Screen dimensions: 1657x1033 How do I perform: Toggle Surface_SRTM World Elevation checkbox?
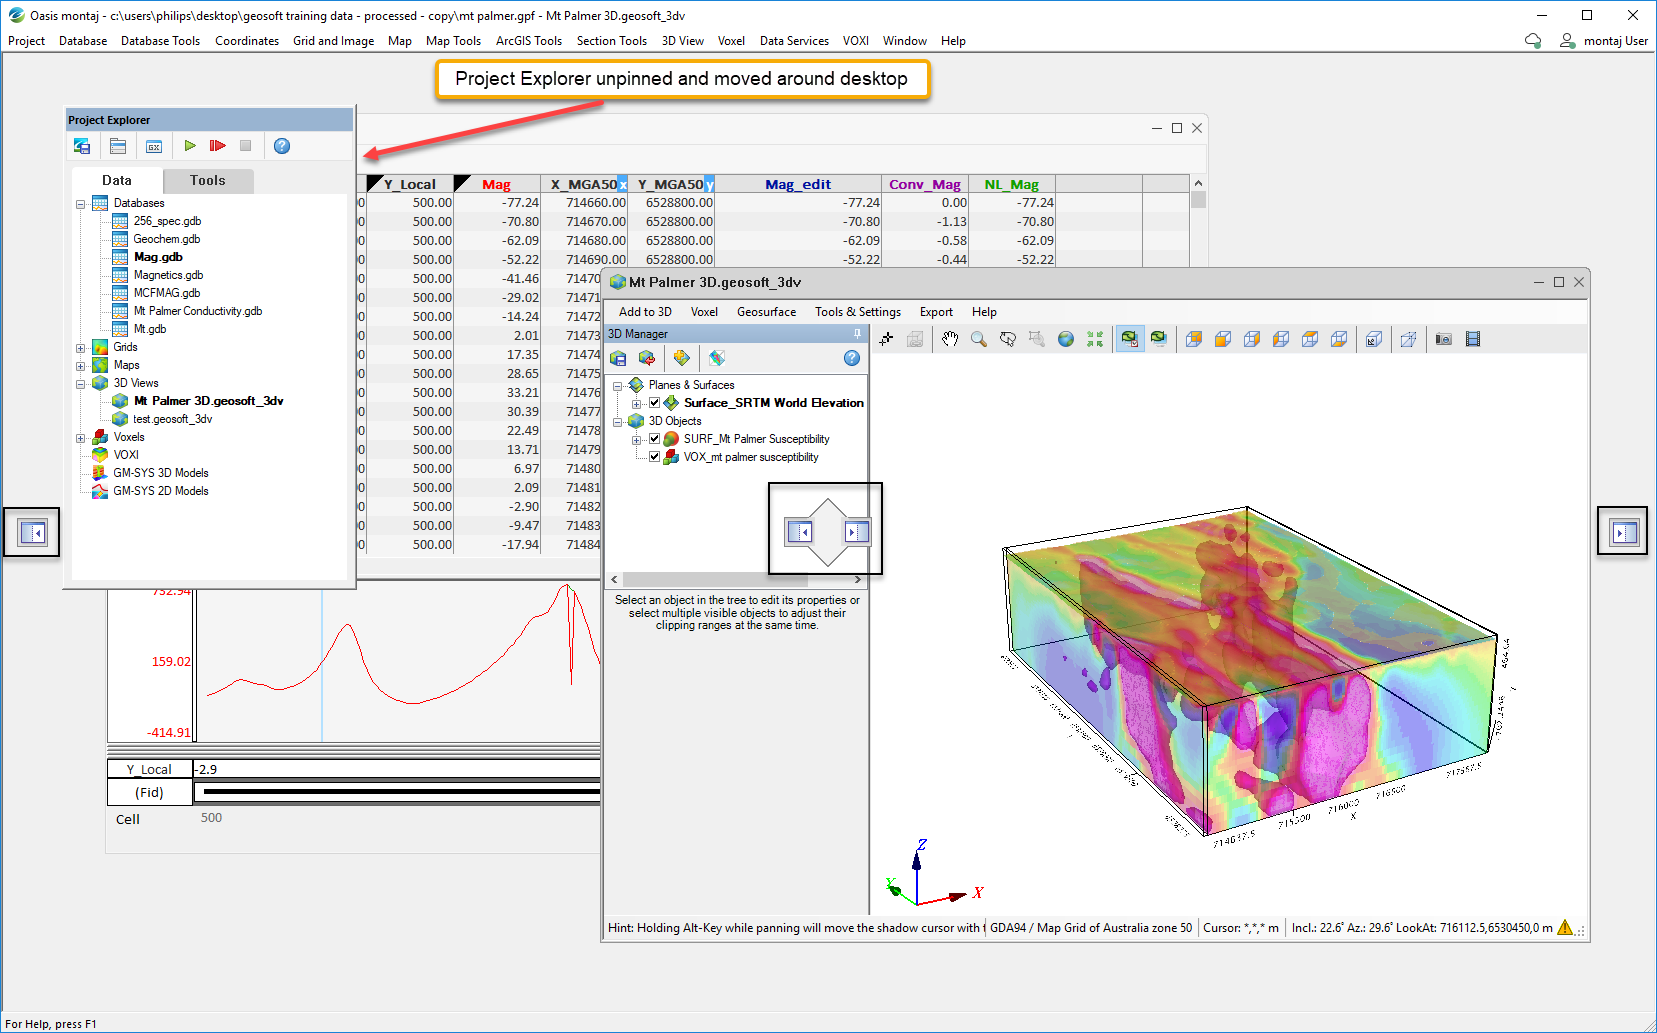tap(655, 403)
